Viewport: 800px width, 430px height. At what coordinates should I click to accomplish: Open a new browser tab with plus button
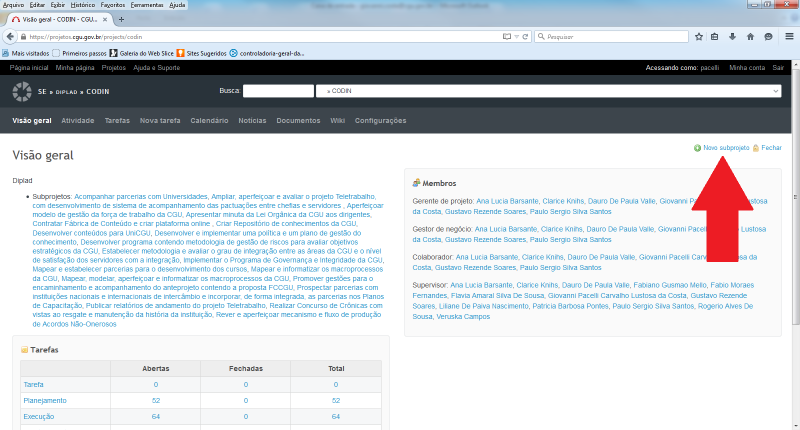click(121, 19)
